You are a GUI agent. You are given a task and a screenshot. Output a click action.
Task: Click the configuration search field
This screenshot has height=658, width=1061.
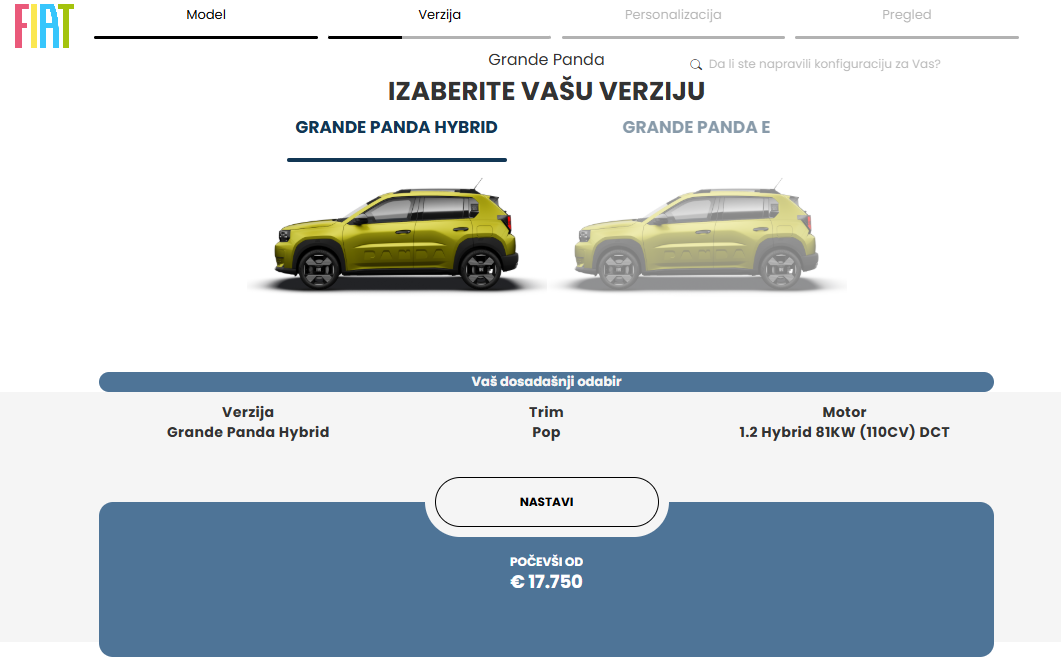pos(824,64)
